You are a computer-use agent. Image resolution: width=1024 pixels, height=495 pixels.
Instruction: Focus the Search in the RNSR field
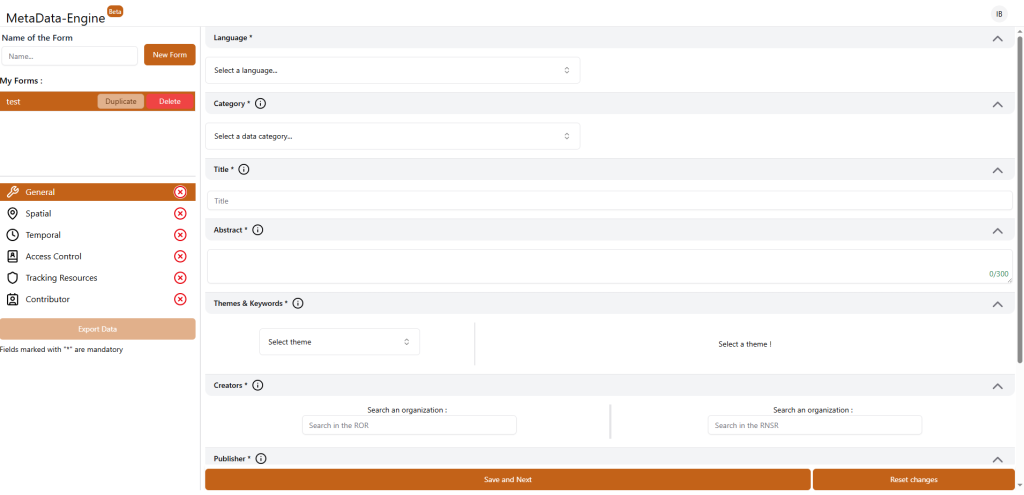click(815, 425)
